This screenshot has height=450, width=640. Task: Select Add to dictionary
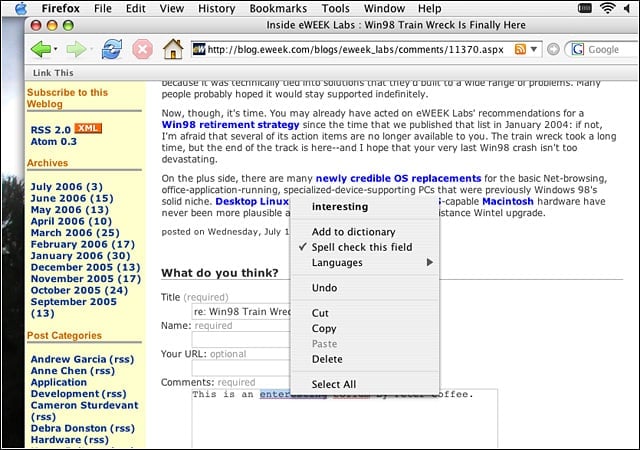[x=365, y=232]
